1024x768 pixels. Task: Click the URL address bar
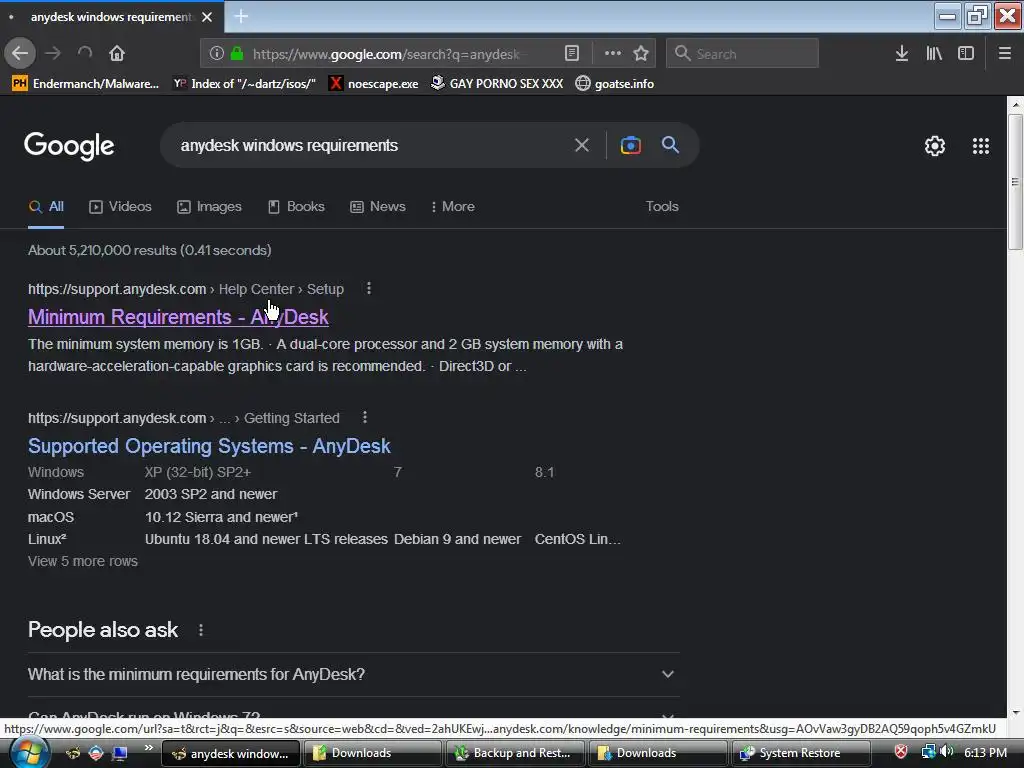click(385, 54)
